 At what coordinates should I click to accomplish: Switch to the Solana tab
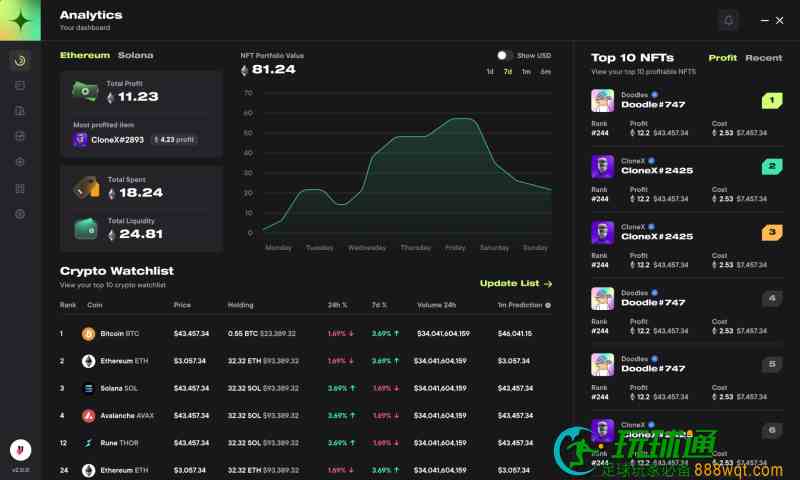pos(136,55)
